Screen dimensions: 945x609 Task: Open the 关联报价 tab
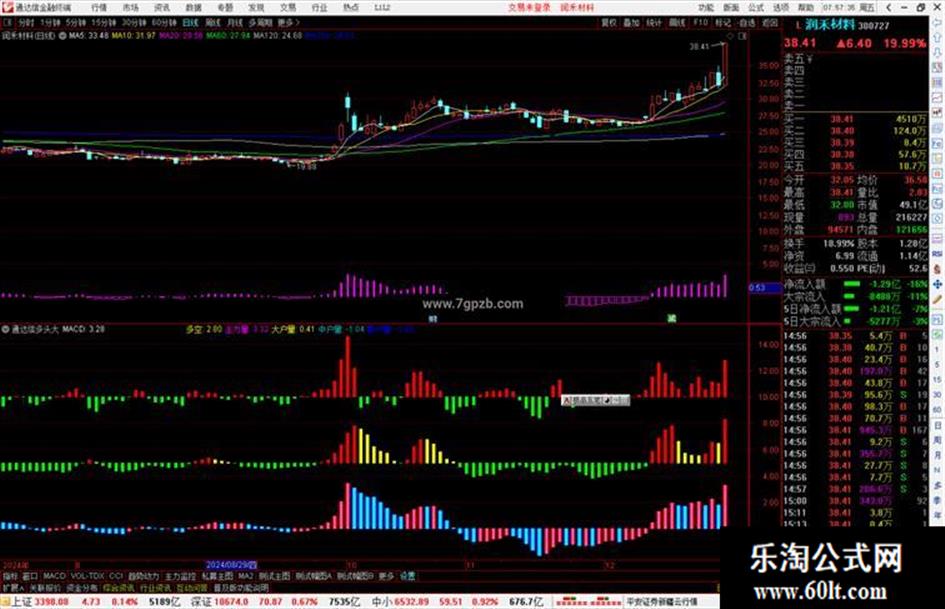click(45, 587)
